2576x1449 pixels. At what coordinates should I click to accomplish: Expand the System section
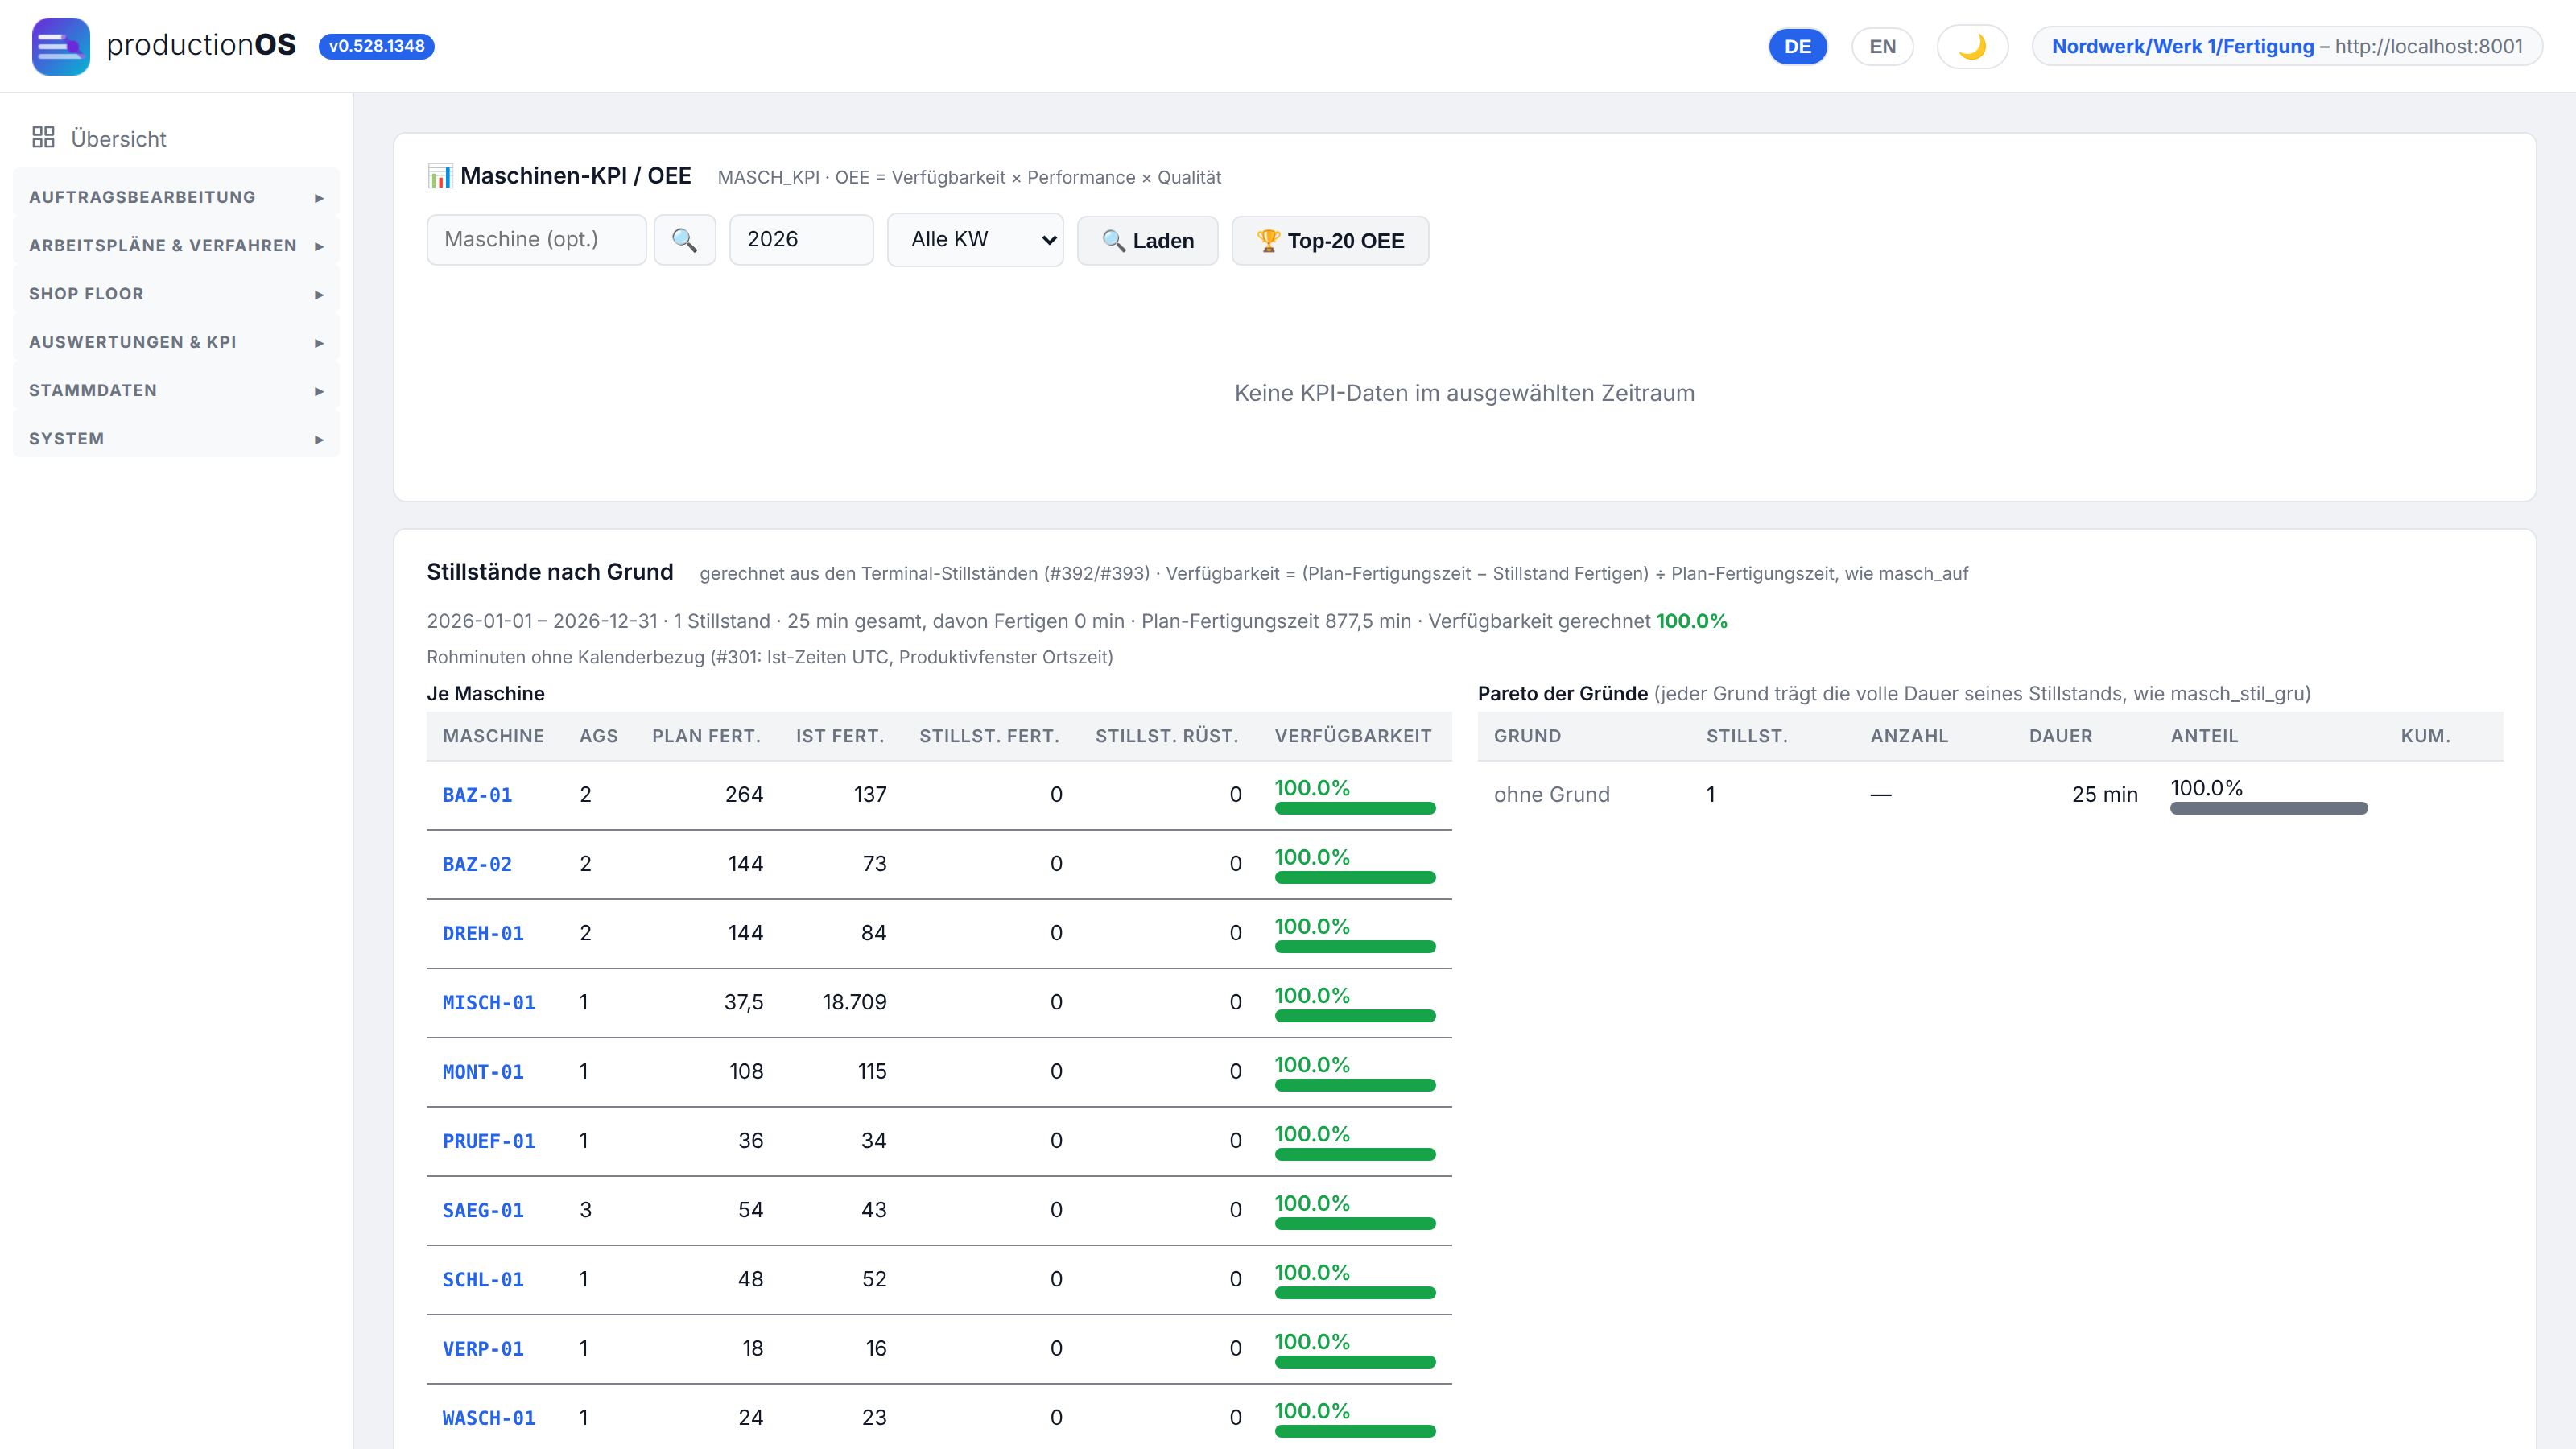tap(176, 439)
